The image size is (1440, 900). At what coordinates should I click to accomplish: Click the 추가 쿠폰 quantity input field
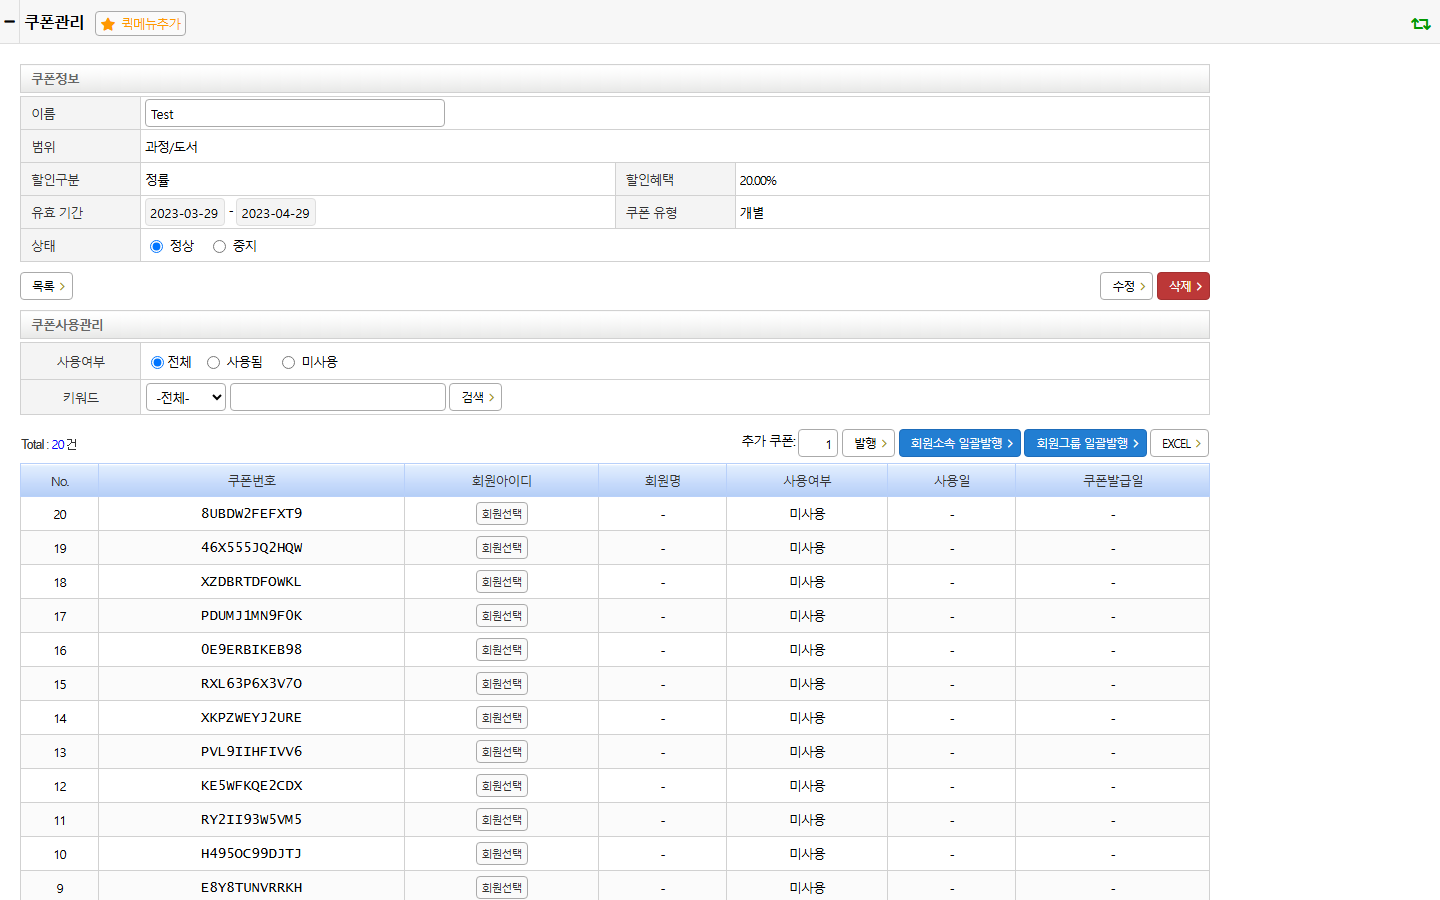[818, 443]
